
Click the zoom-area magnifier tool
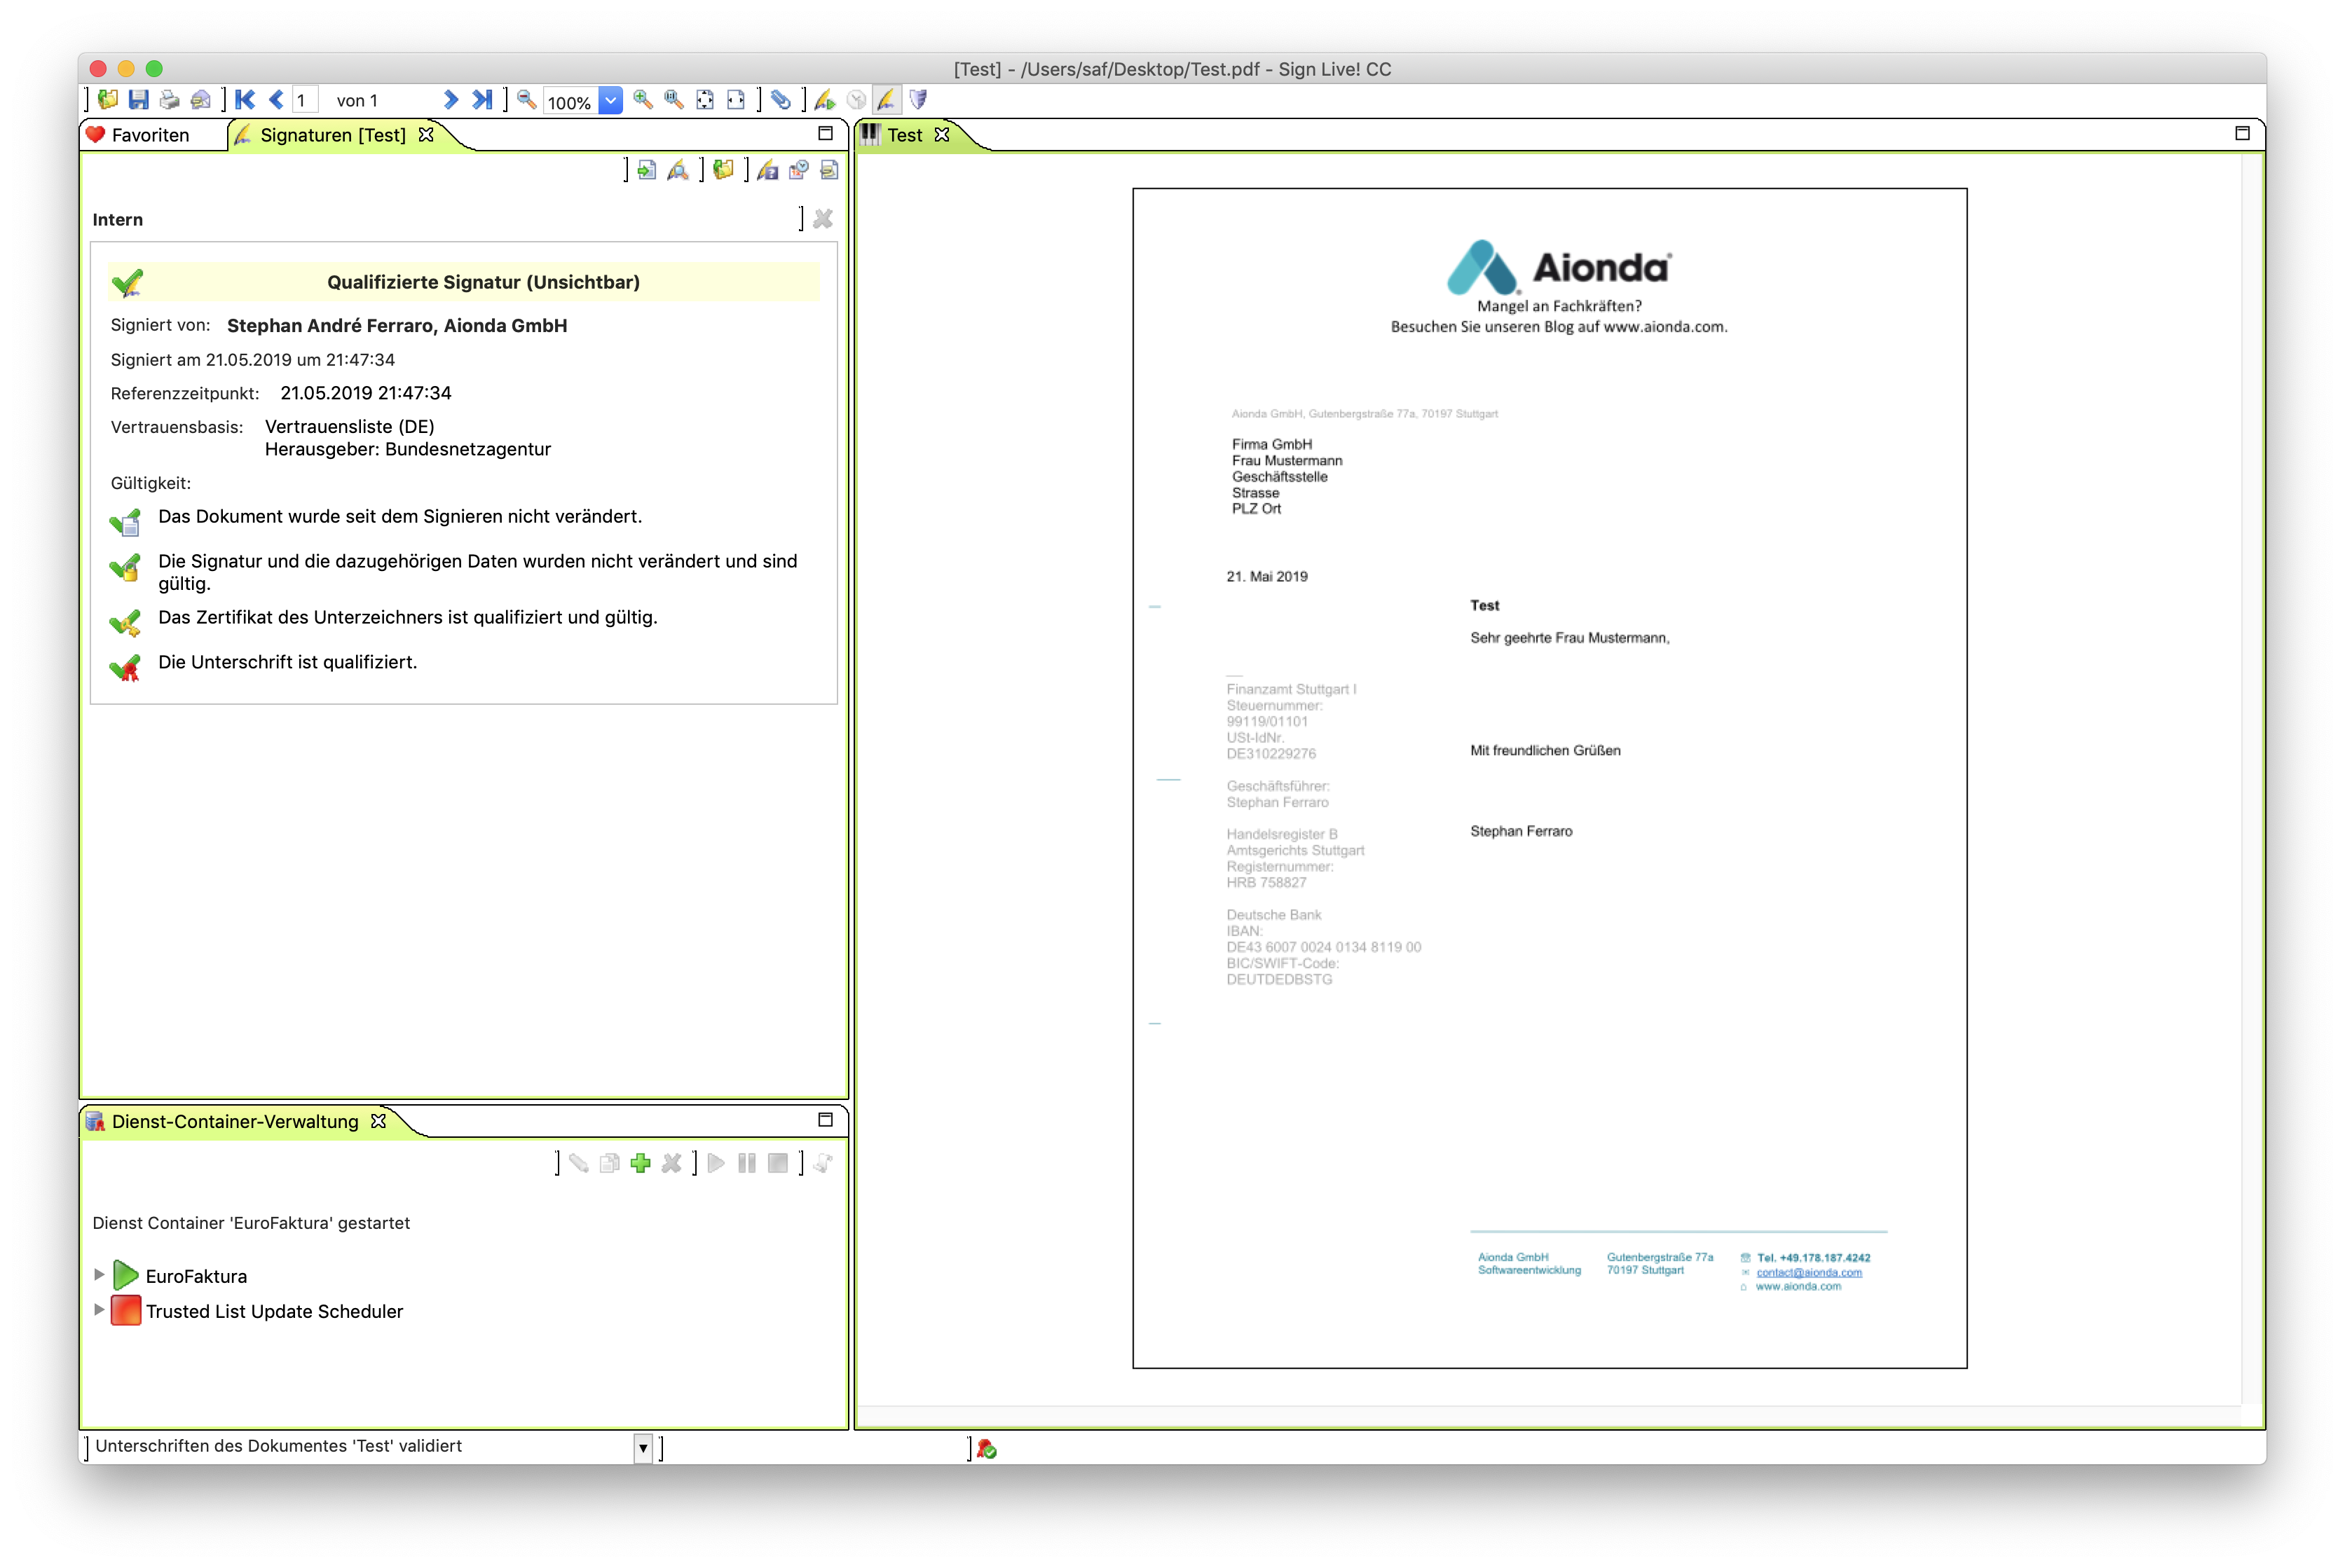[674, 100]
